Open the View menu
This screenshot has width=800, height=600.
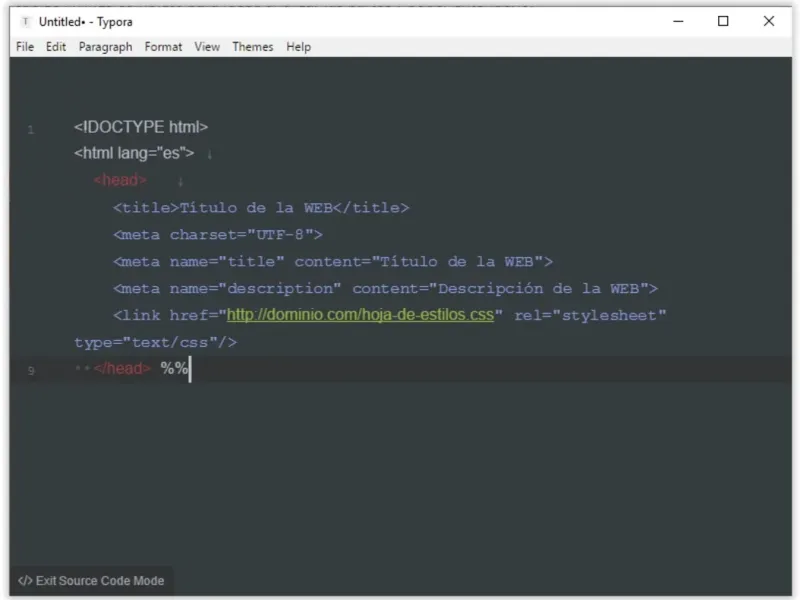[x=207, y=47]
